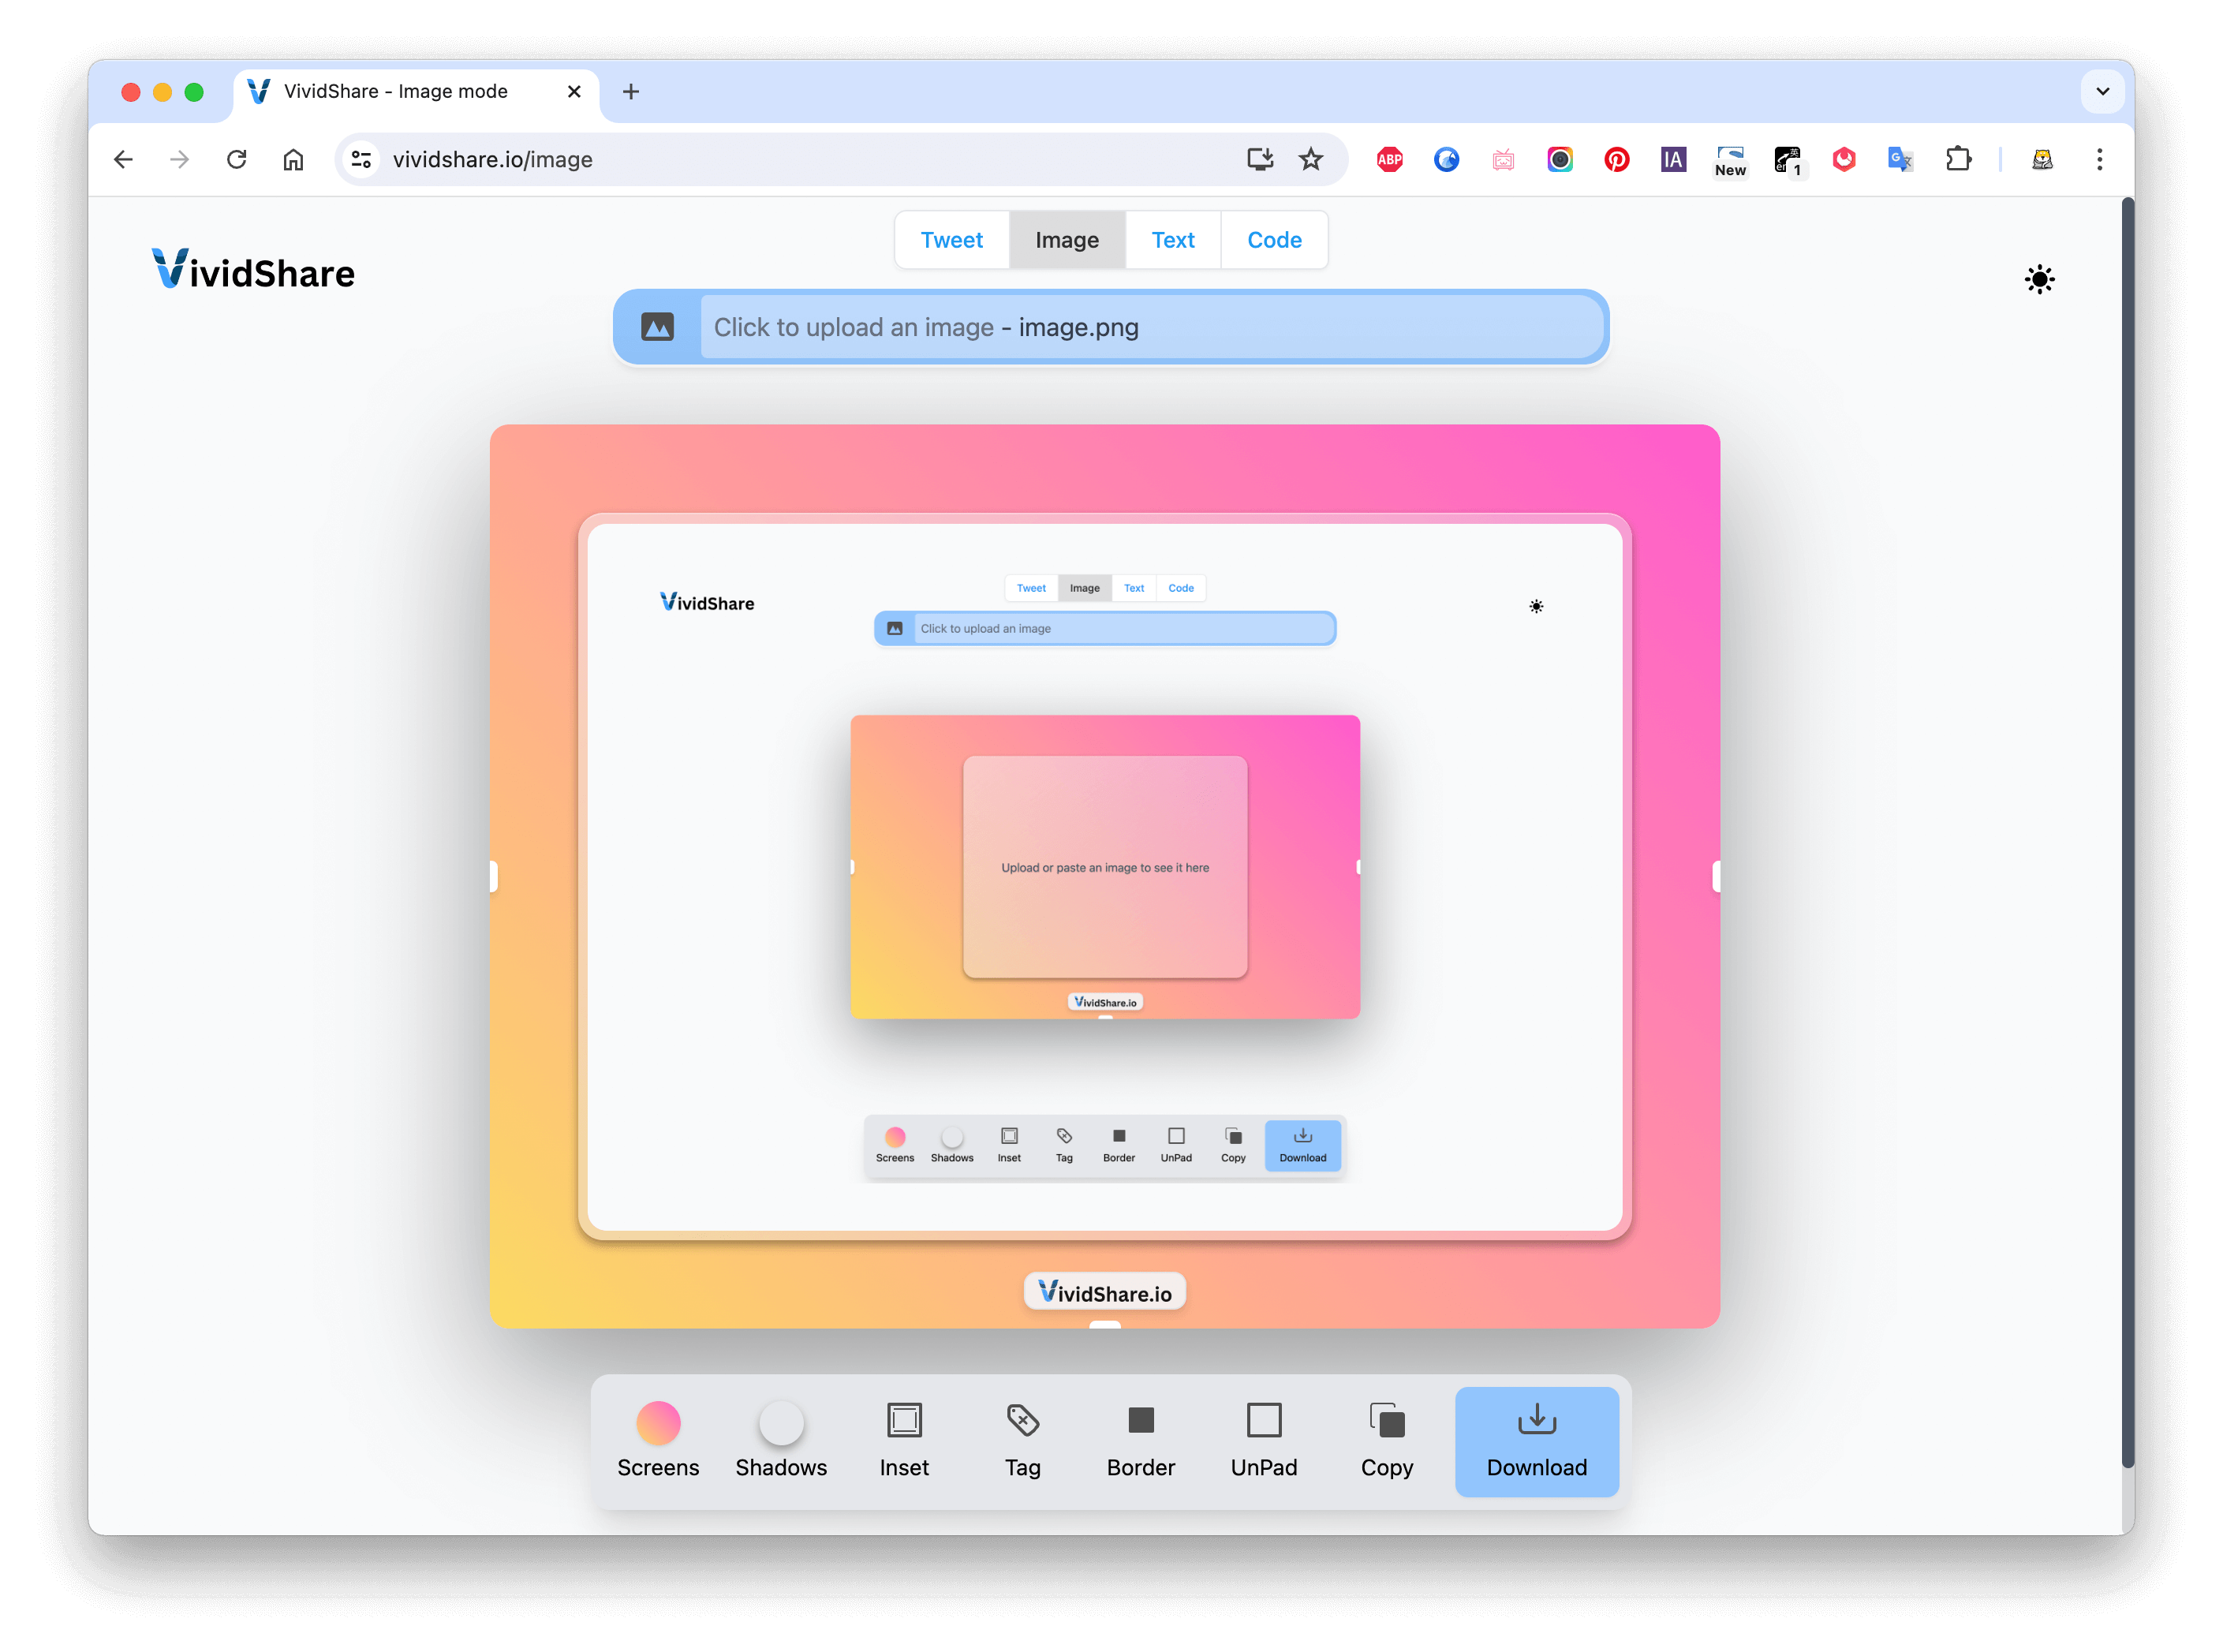Open the Pinterest extension
Viewport: 2223px width, 1652px height.
click(x=1617, y=159)
